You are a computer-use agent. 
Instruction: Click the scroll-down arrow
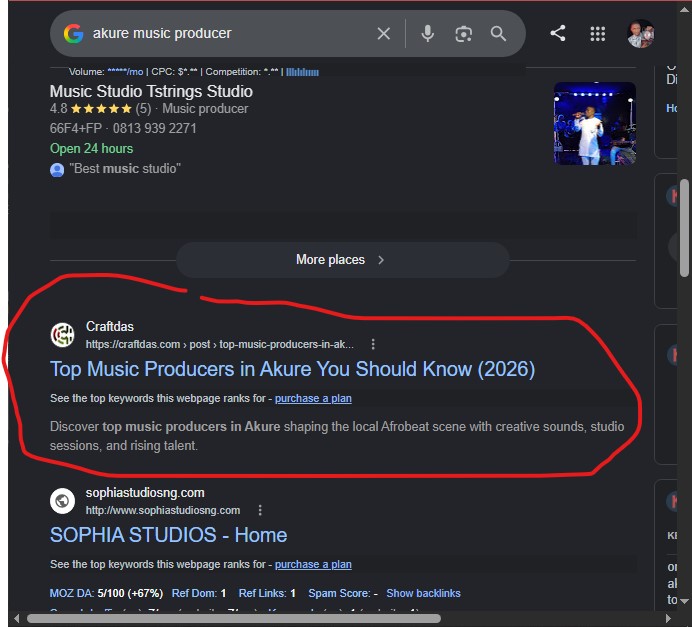point(684,601)
